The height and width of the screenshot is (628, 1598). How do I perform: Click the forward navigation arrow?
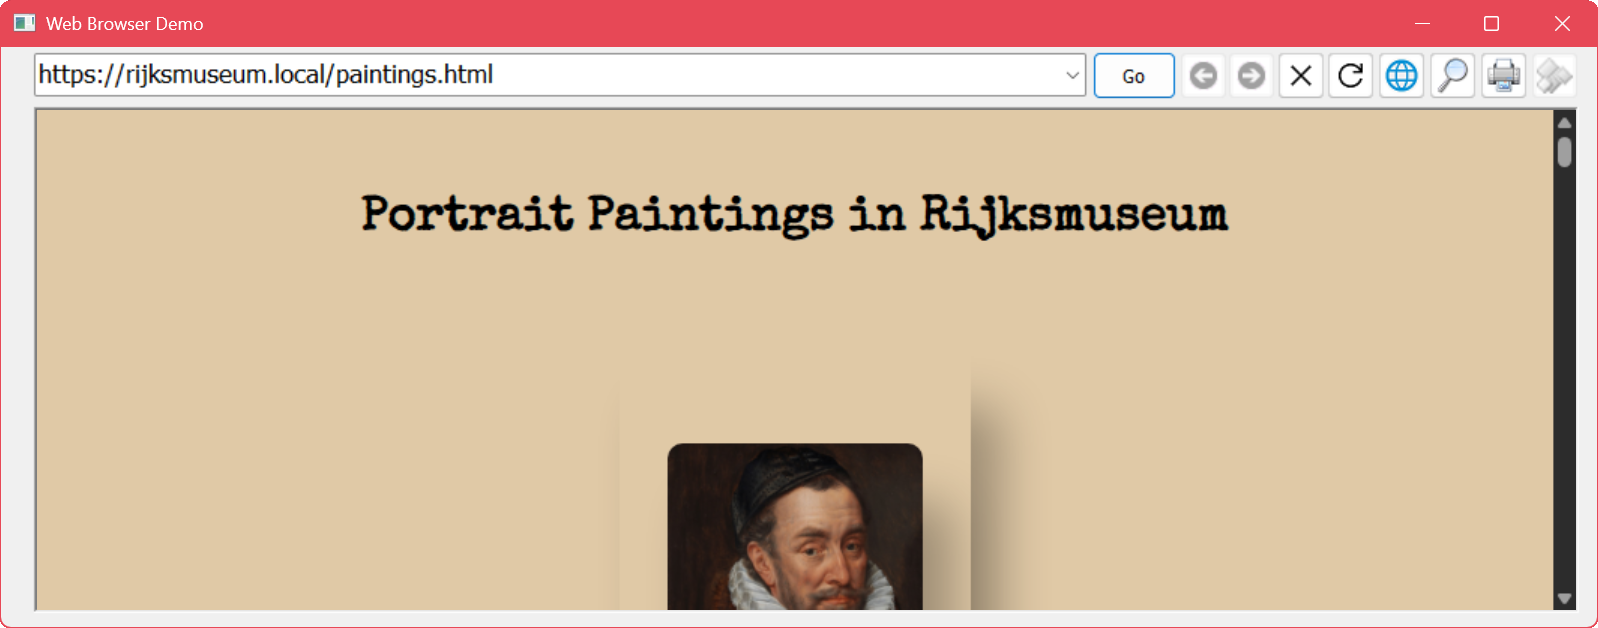pyautogui.click(x=1251, y=76)
